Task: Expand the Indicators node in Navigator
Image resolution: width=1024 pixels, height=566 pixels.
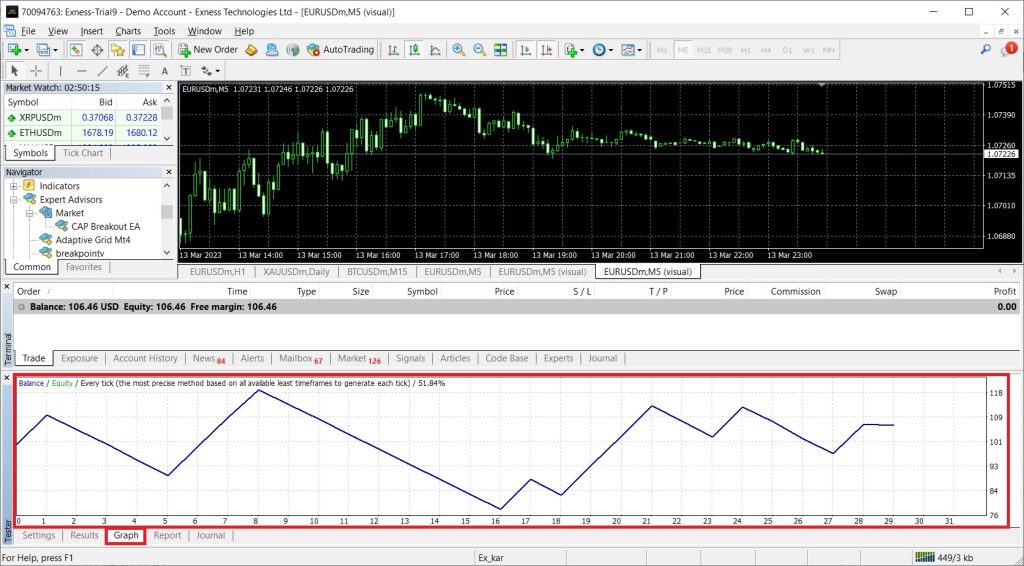Action: click(x=14, y=186)
